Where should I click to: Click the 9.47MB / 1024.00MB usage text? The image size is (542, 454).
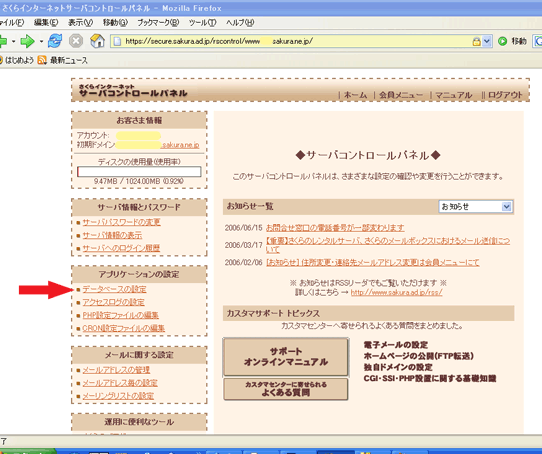coord(139,181)
